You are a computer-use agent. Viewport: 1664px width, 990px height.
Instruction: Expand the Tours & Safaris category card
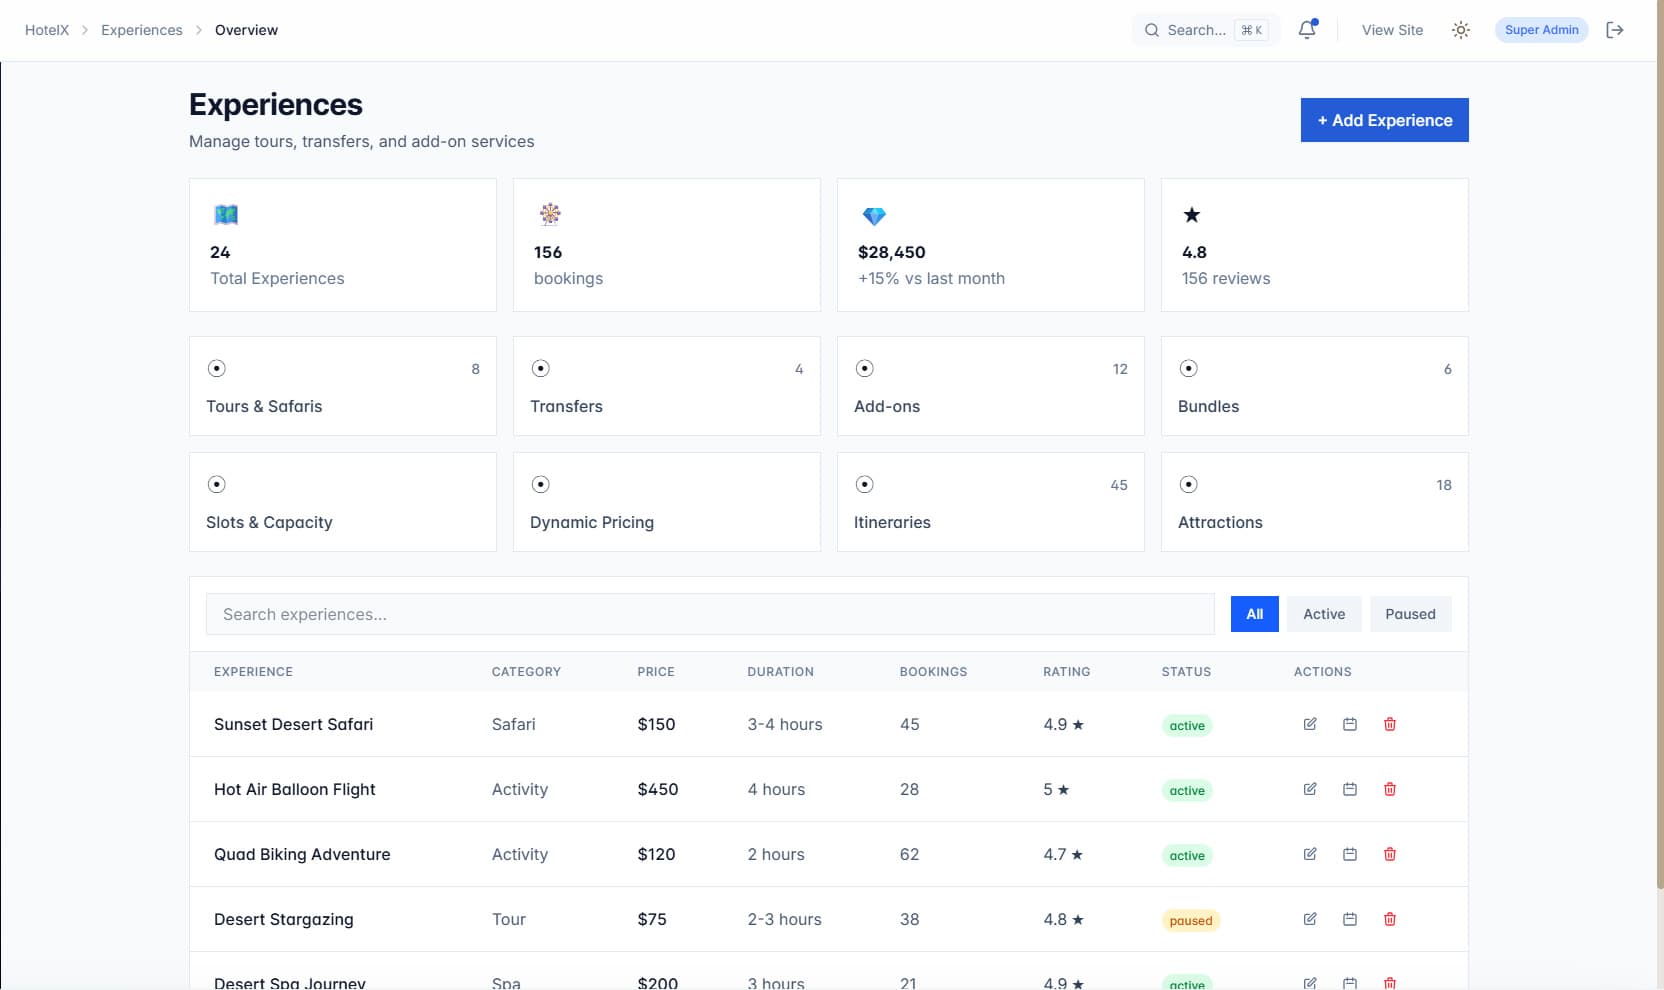342,386
